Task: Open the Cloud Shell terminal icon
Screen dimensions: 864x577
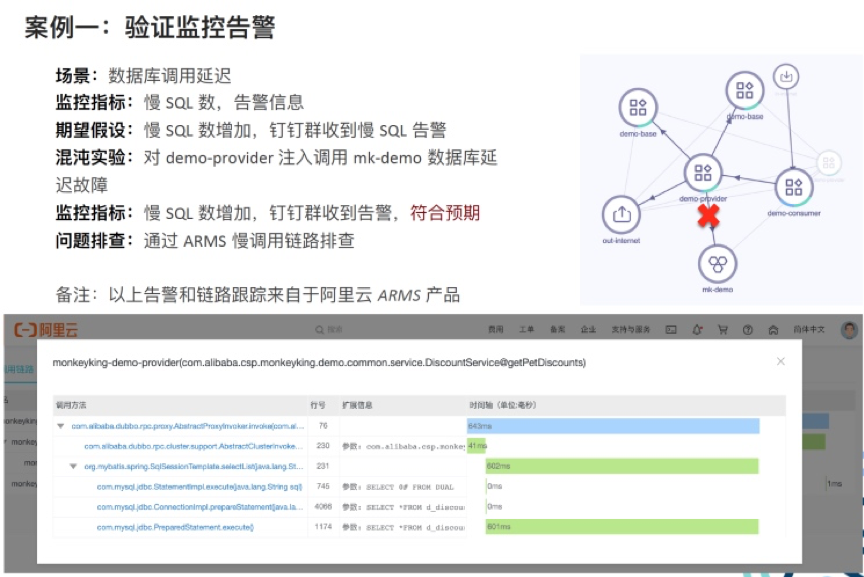Action: pyautogui.click(x=671, y=330)
